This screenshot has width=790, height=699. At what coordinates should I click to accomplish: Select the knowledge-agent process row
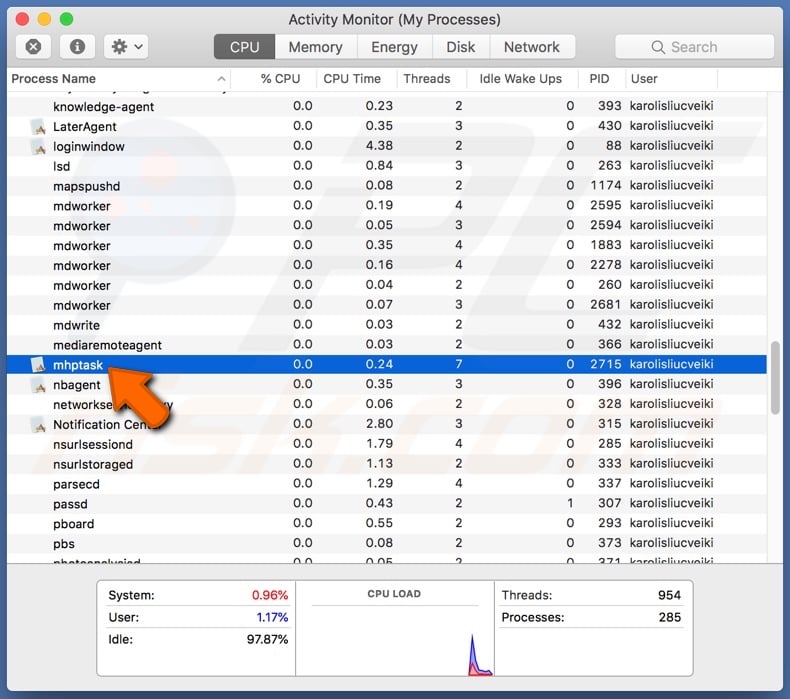387,106
